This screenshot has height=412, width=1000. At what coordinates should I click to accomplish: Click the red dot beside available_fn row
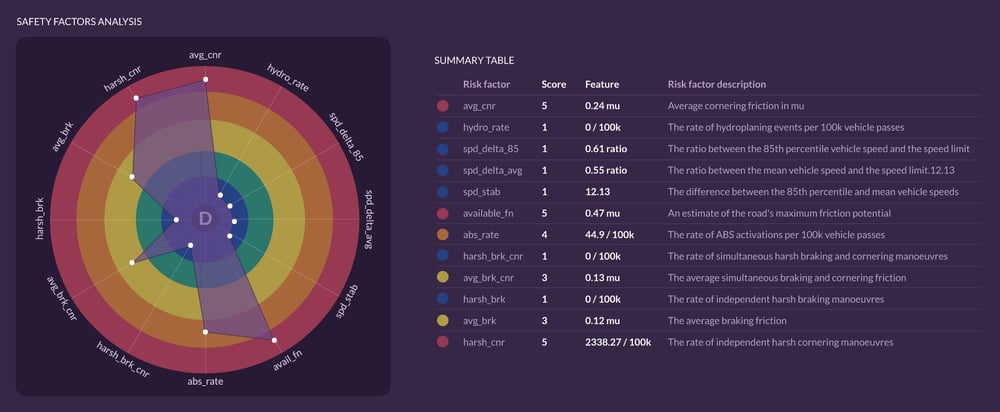tap(443, 213)
